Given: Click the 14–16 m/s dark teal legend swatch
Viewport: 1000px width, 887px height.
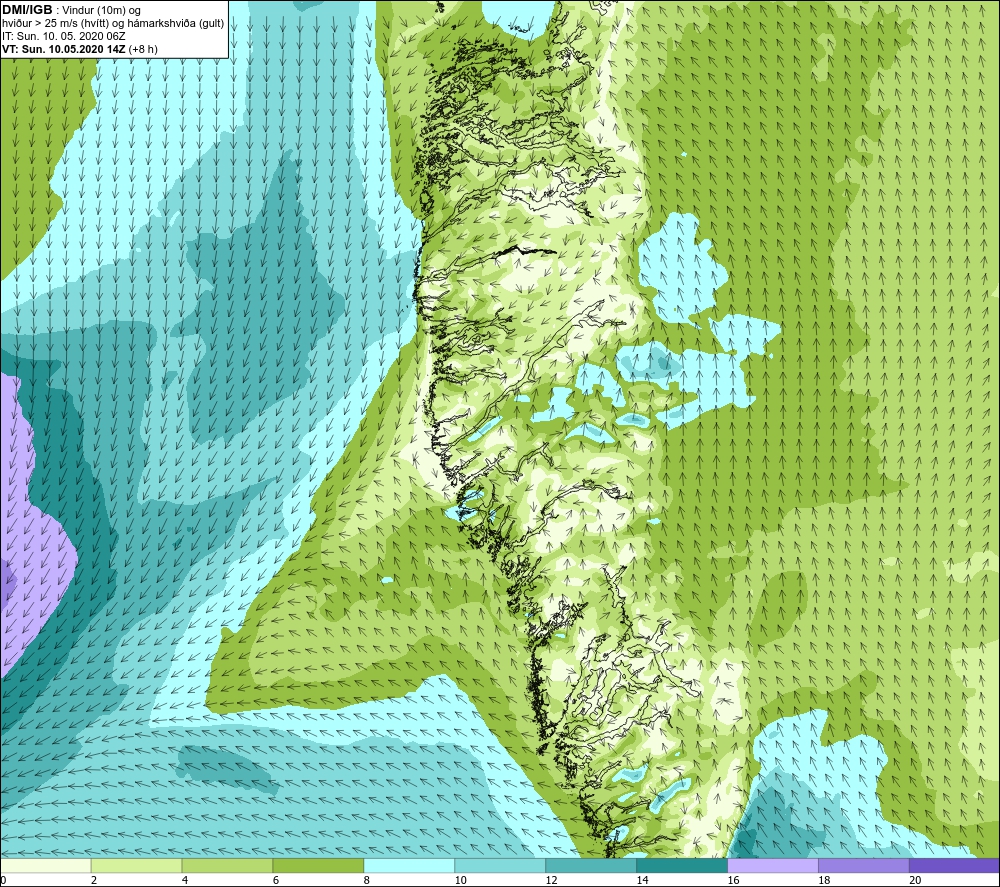Looking at the screenshot, I should point(682,865).
